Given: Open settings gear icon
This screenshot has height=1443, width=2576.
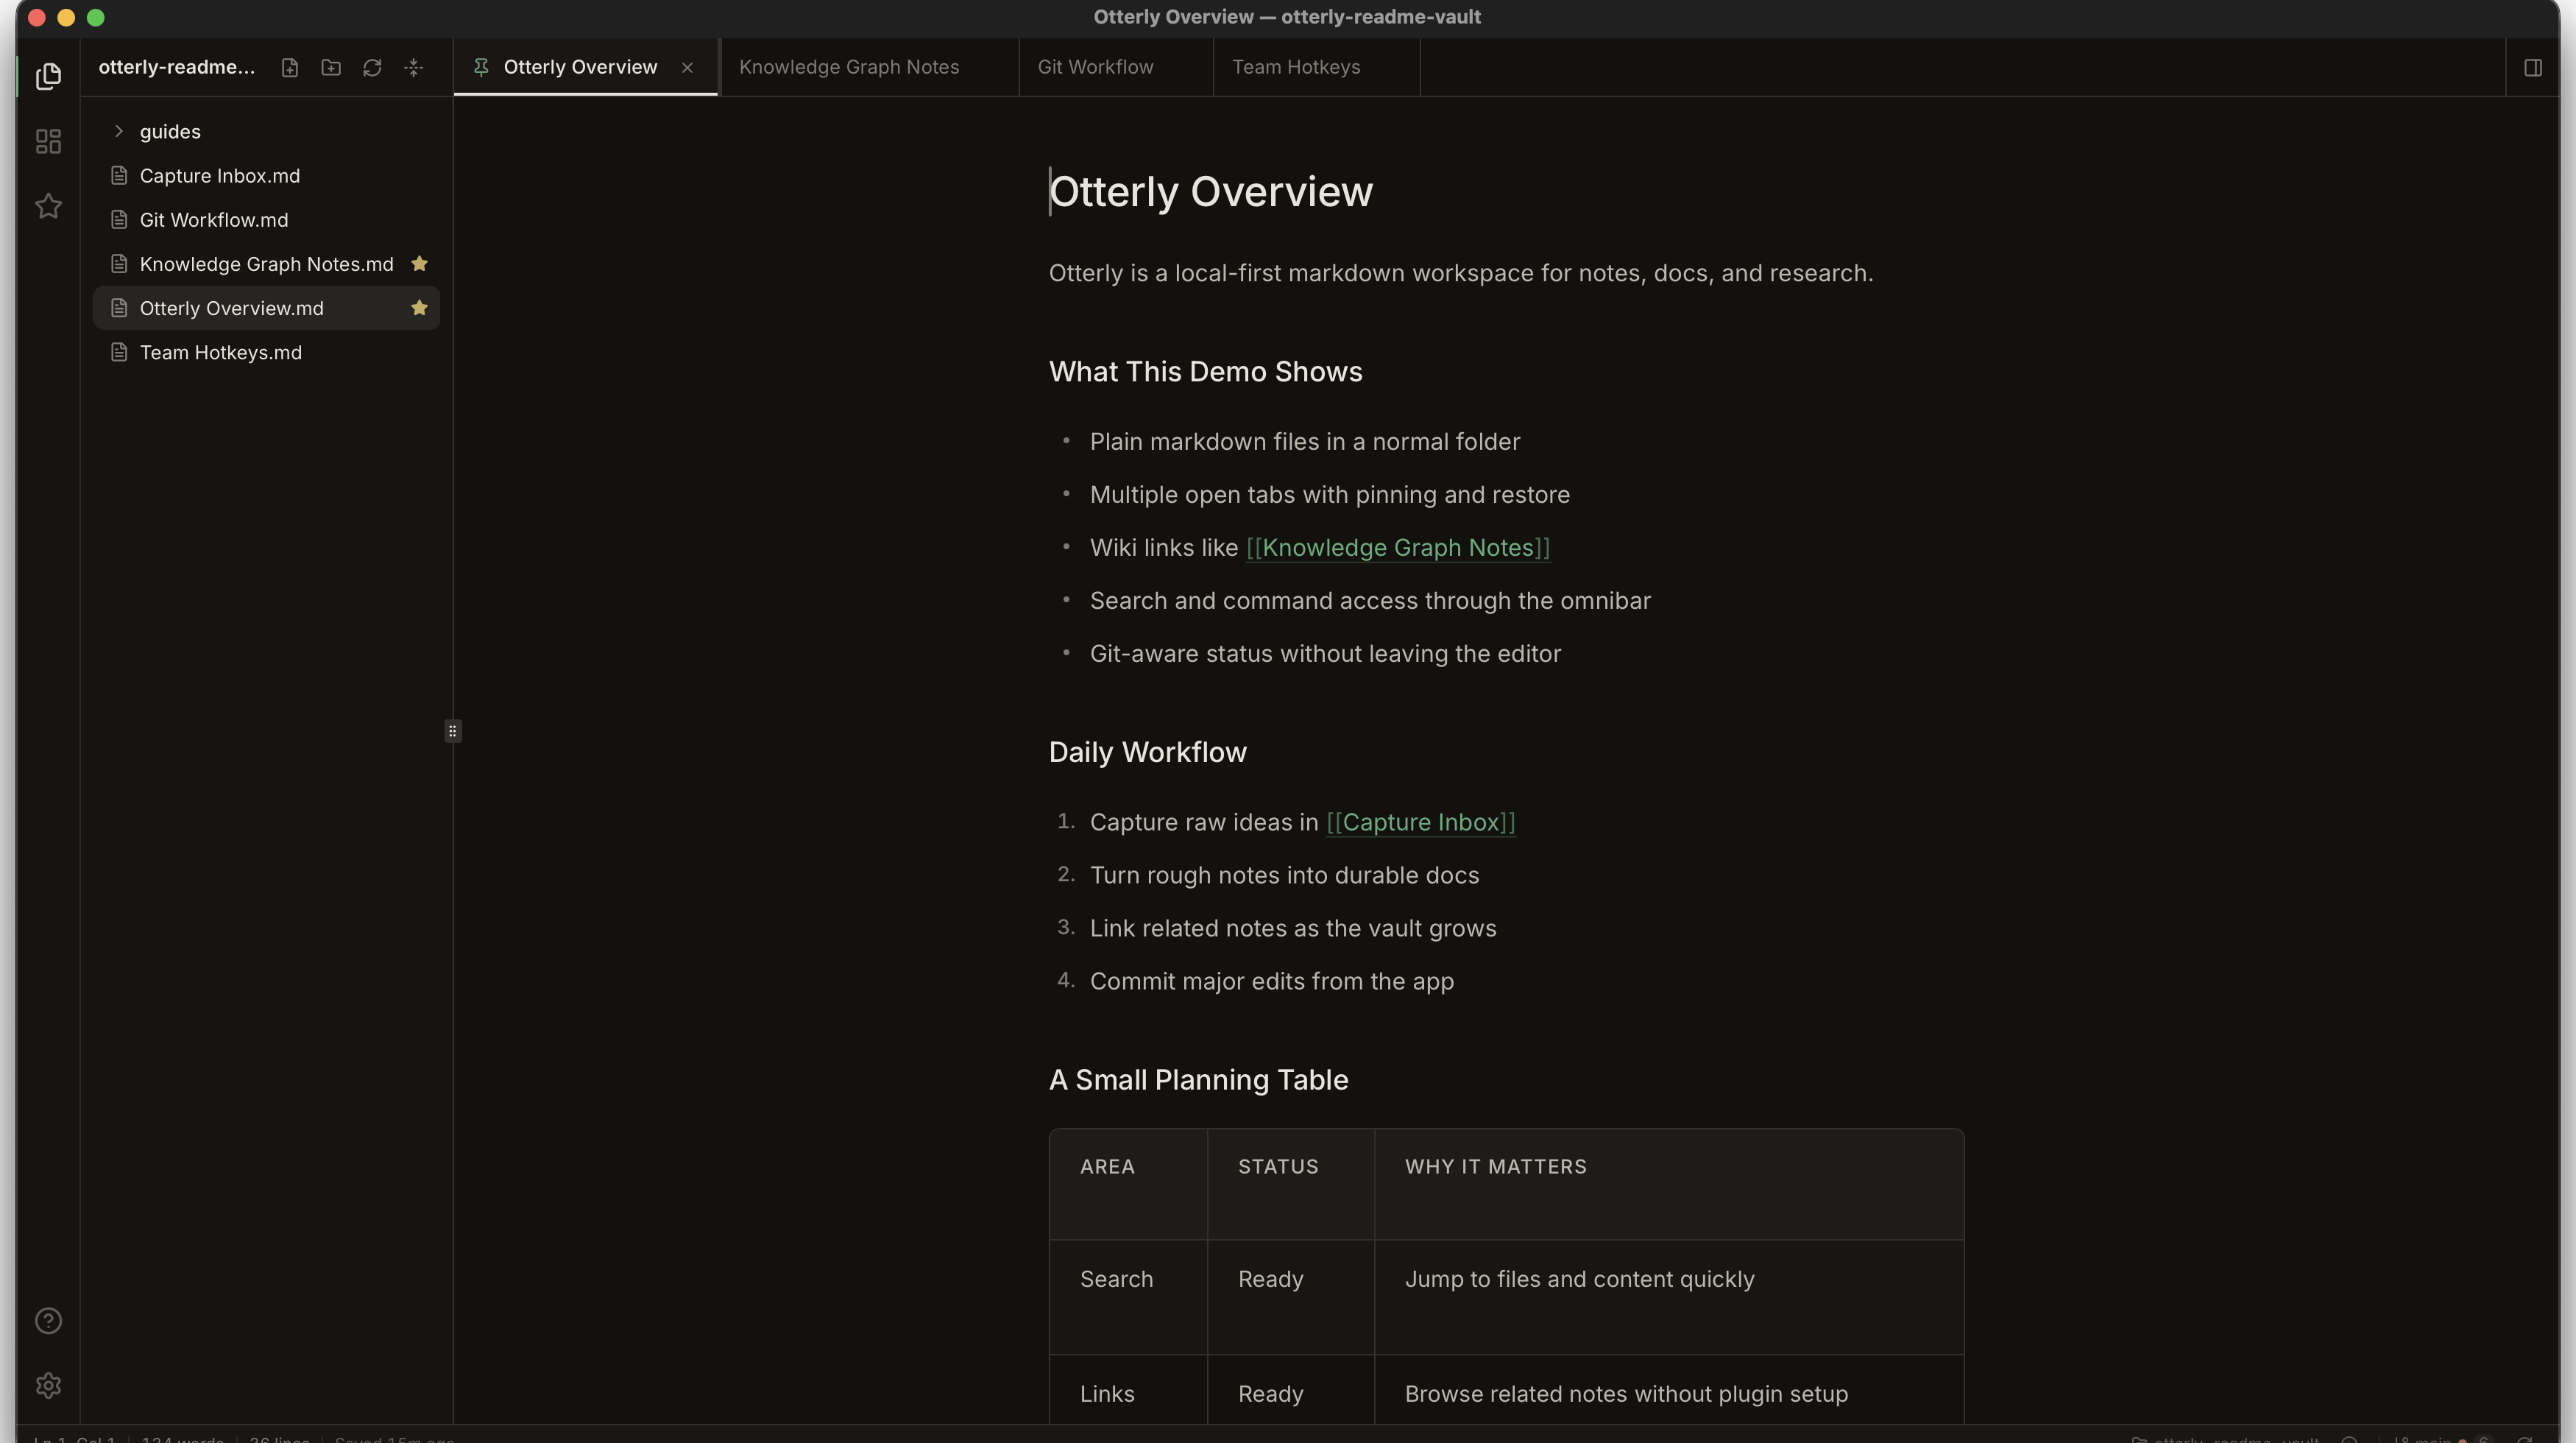Looking at the screenshot, I should [48, 1385].
